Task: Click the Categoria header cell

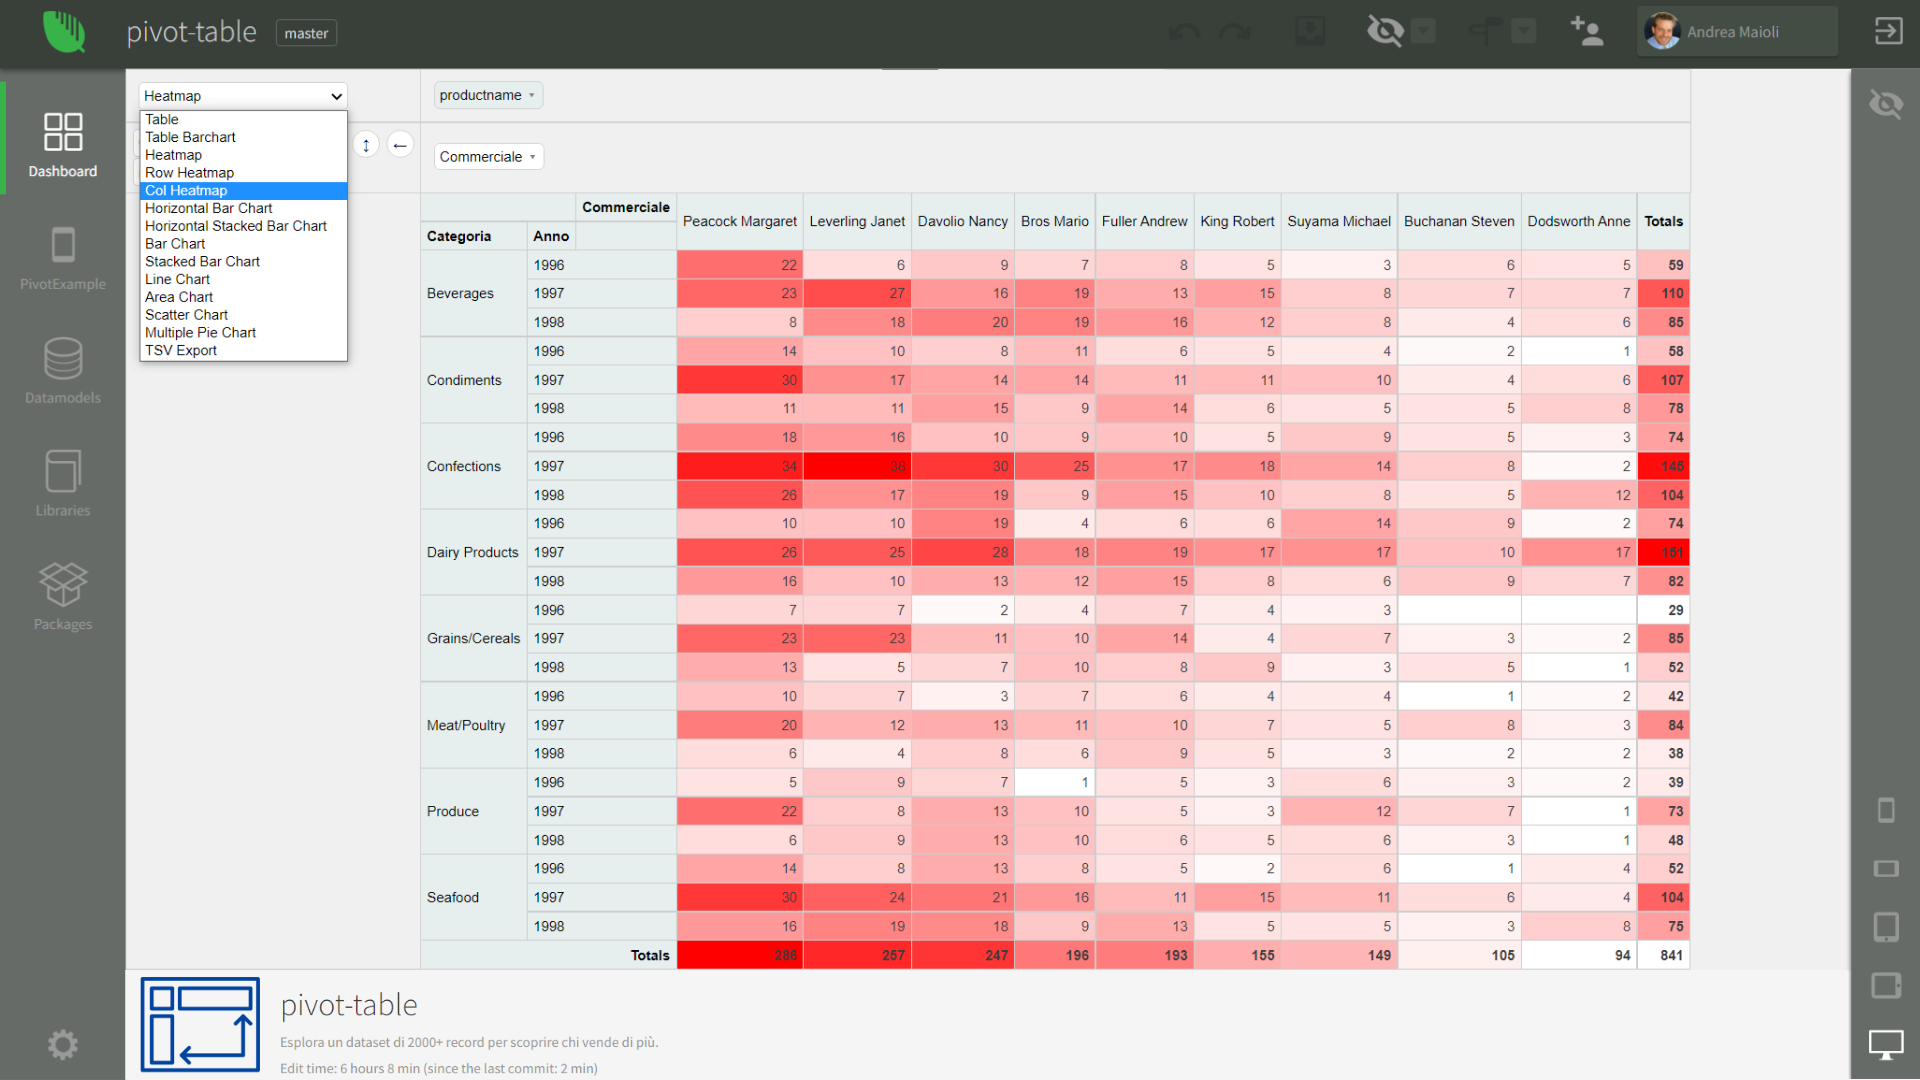Action: coord(473,236)
